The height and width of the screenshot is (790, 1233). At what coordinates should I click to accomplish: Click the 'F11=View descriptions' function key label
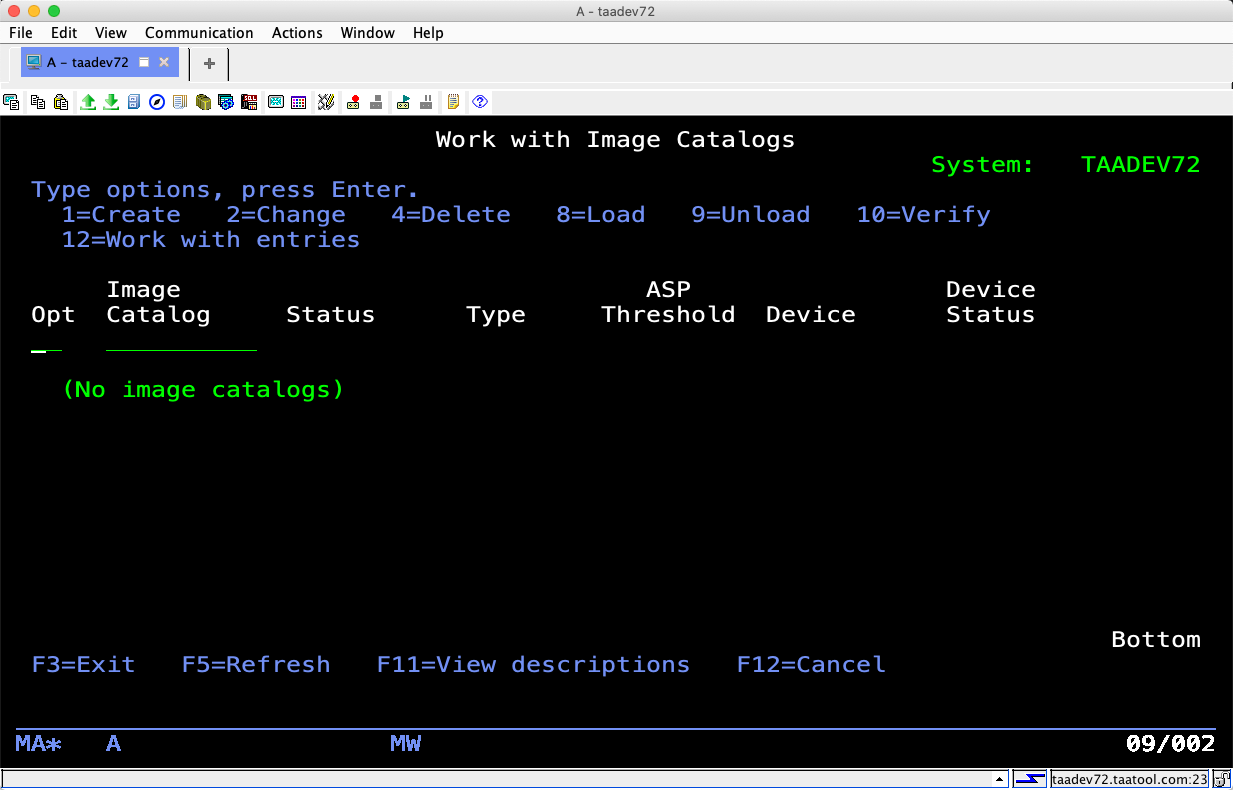tap(533, 665)
